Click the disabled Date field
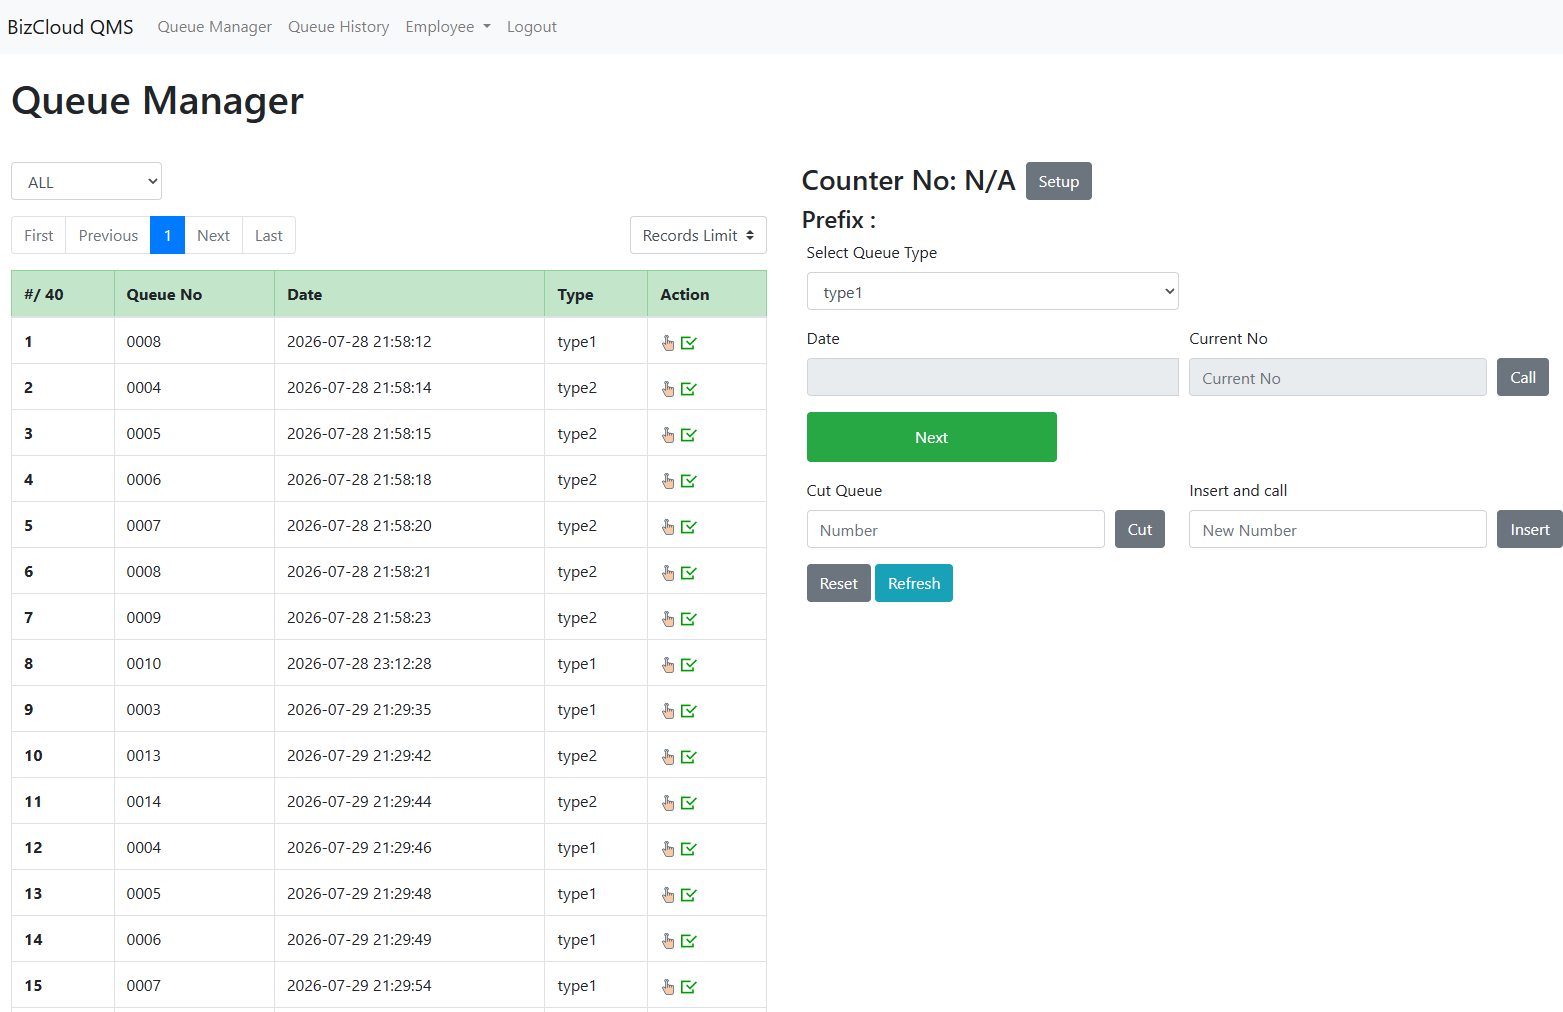This screenshot has width=1563, height=1012. pos(992,377)
